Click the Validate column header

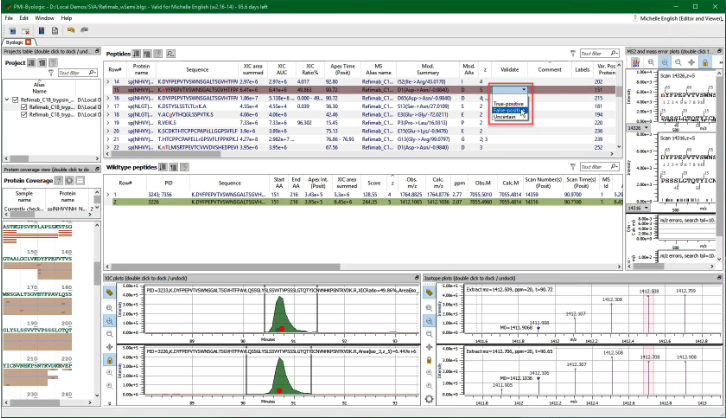(x=509, y=69)
